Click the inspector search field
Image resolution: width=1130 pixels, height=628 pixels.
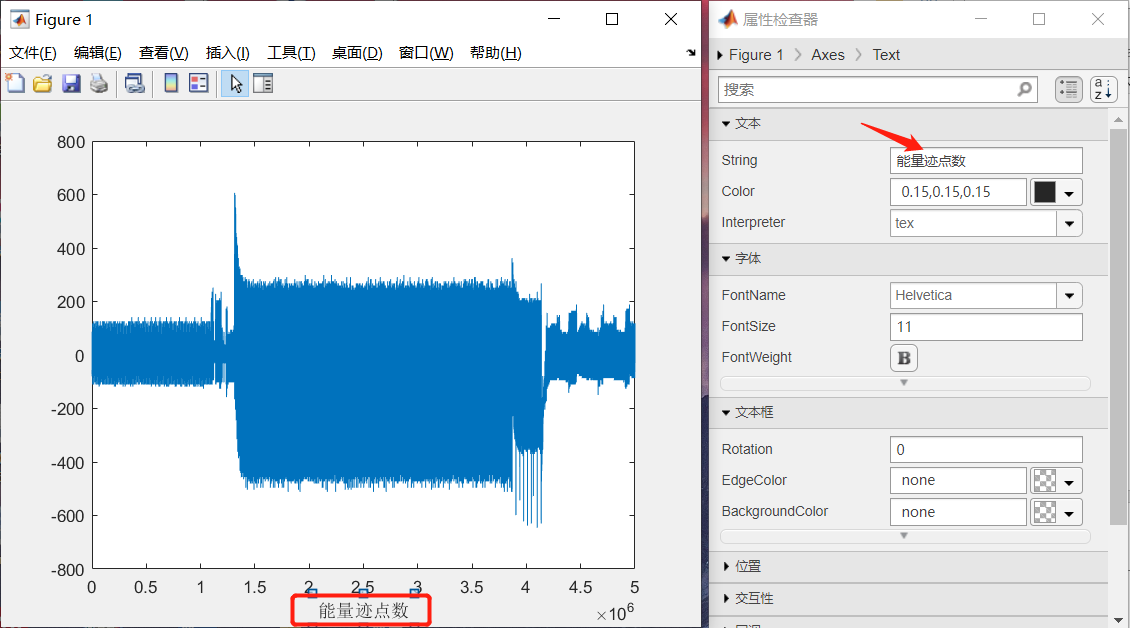(876, 89)
